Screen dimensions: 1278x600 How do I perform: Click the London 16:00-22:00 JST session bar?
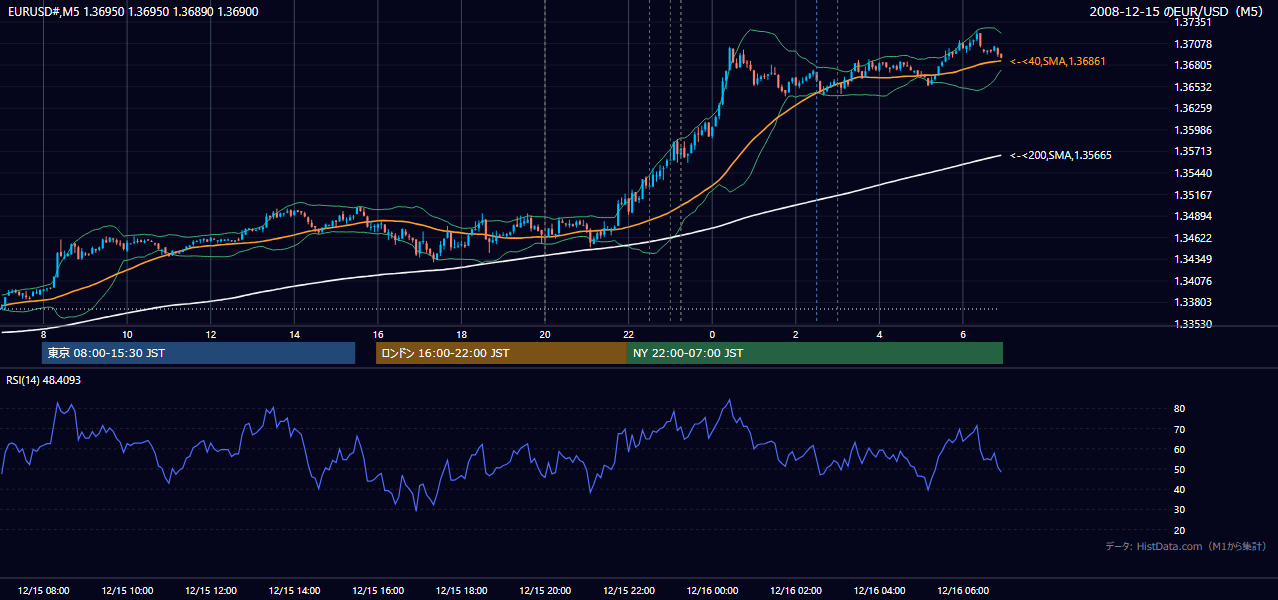click(501, 353)
